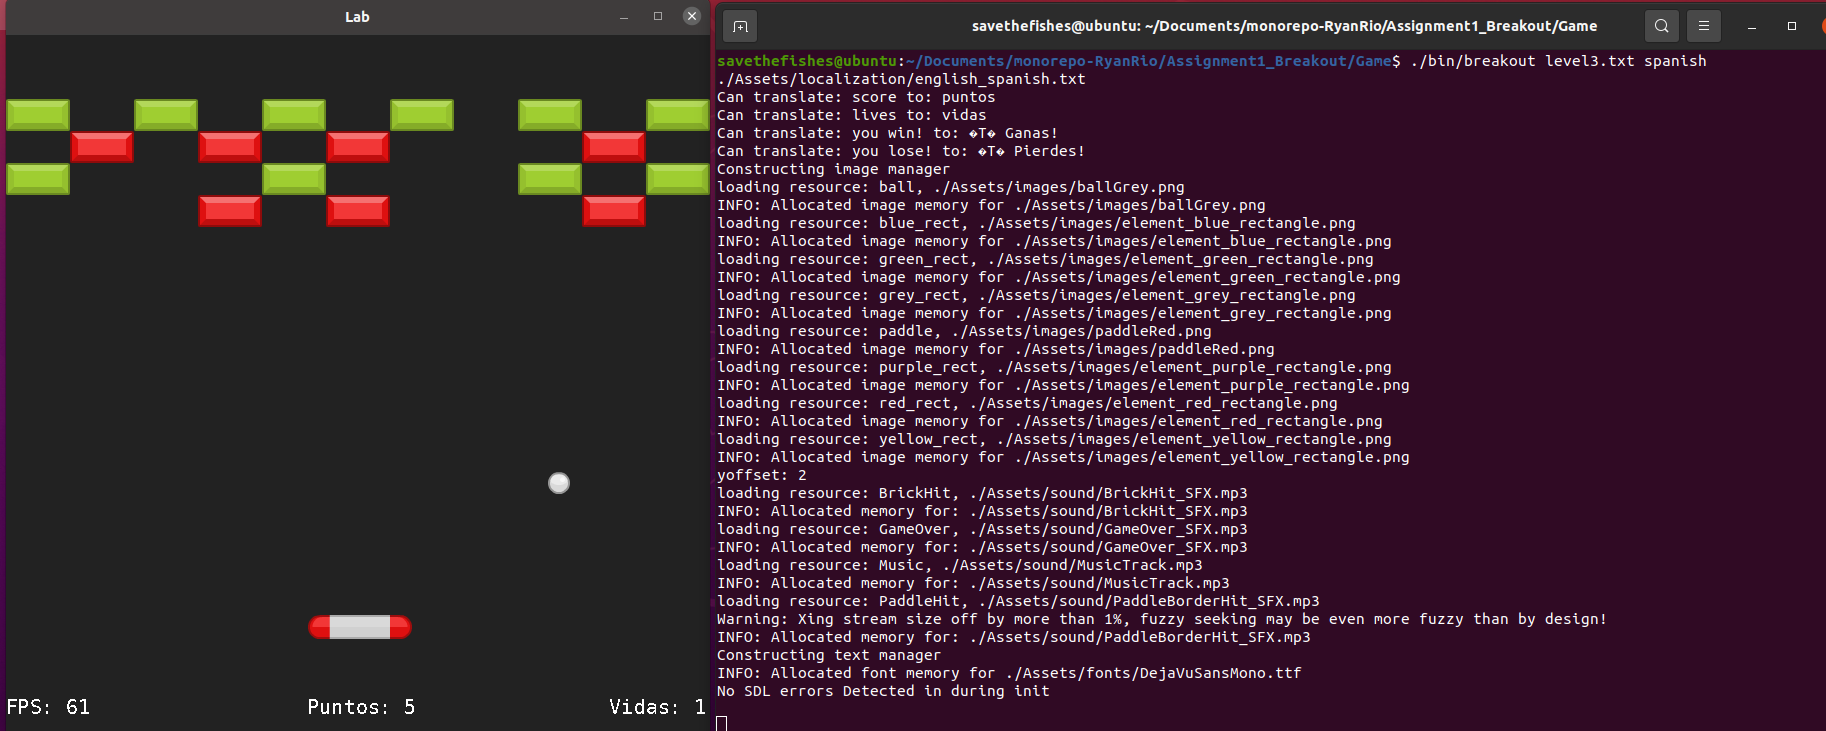Click the red and grey paddle
This screenshot has height=731, width=1826.
[x=360, y=627]
